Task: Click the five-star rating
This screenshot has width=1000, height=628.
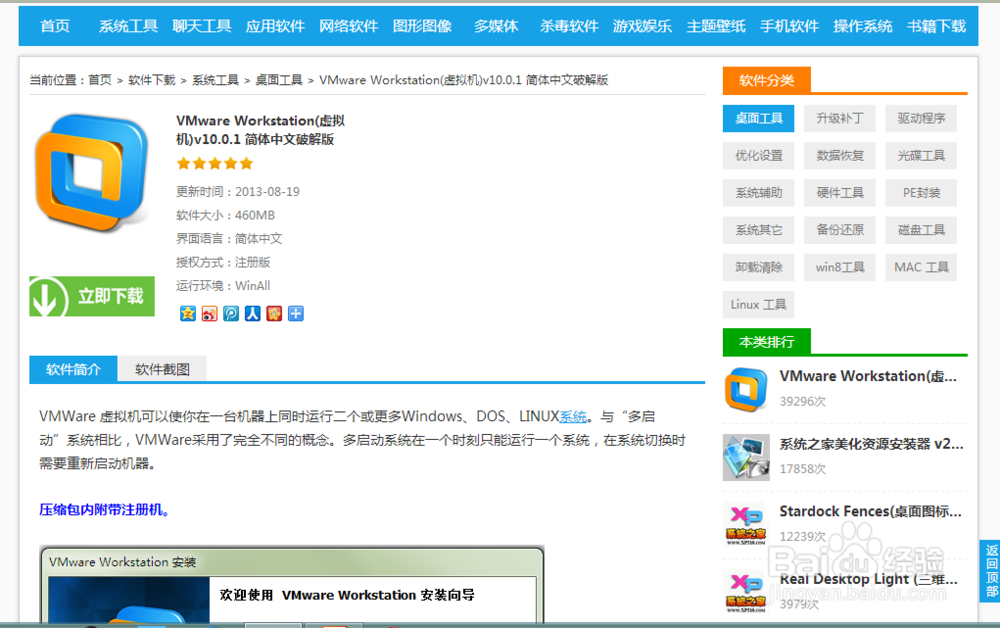Action: [215, 164]
